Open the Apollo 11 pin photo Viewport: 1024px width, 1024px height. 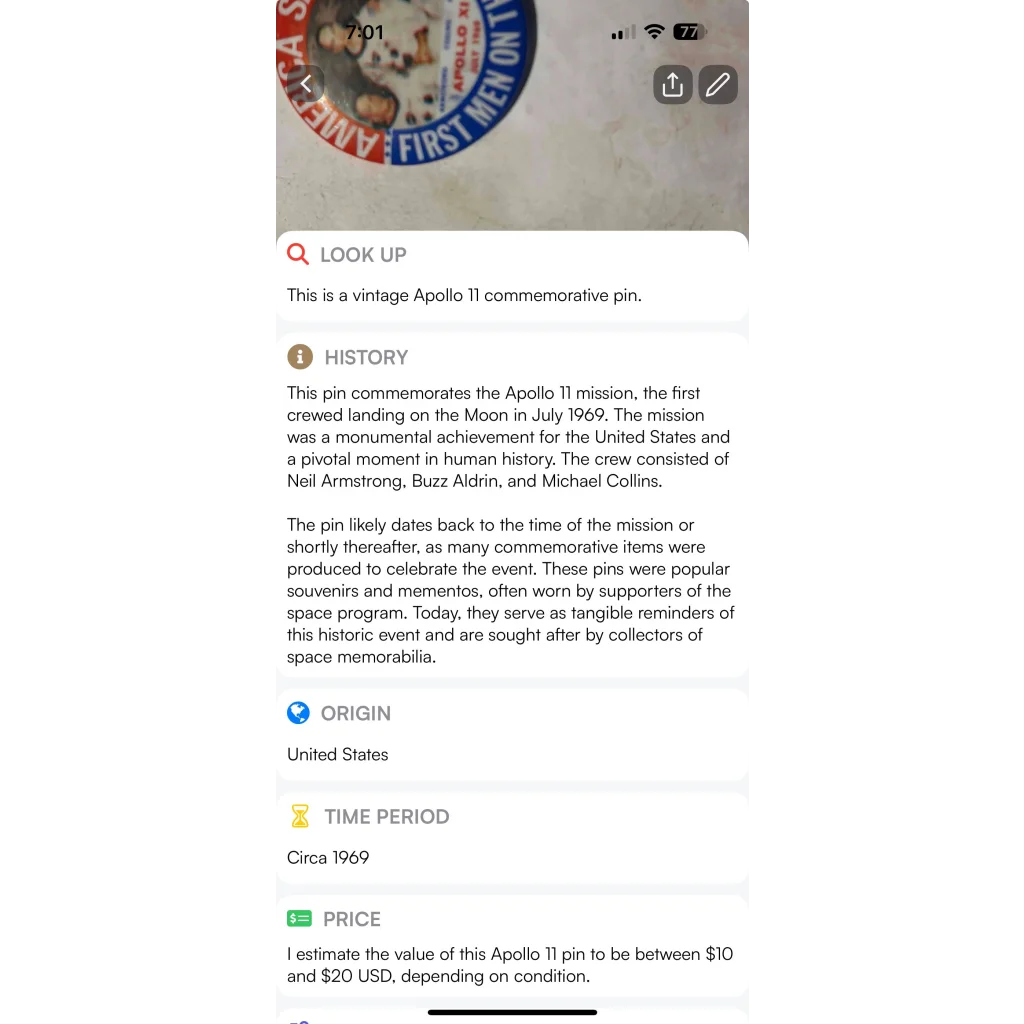(512, 115)
